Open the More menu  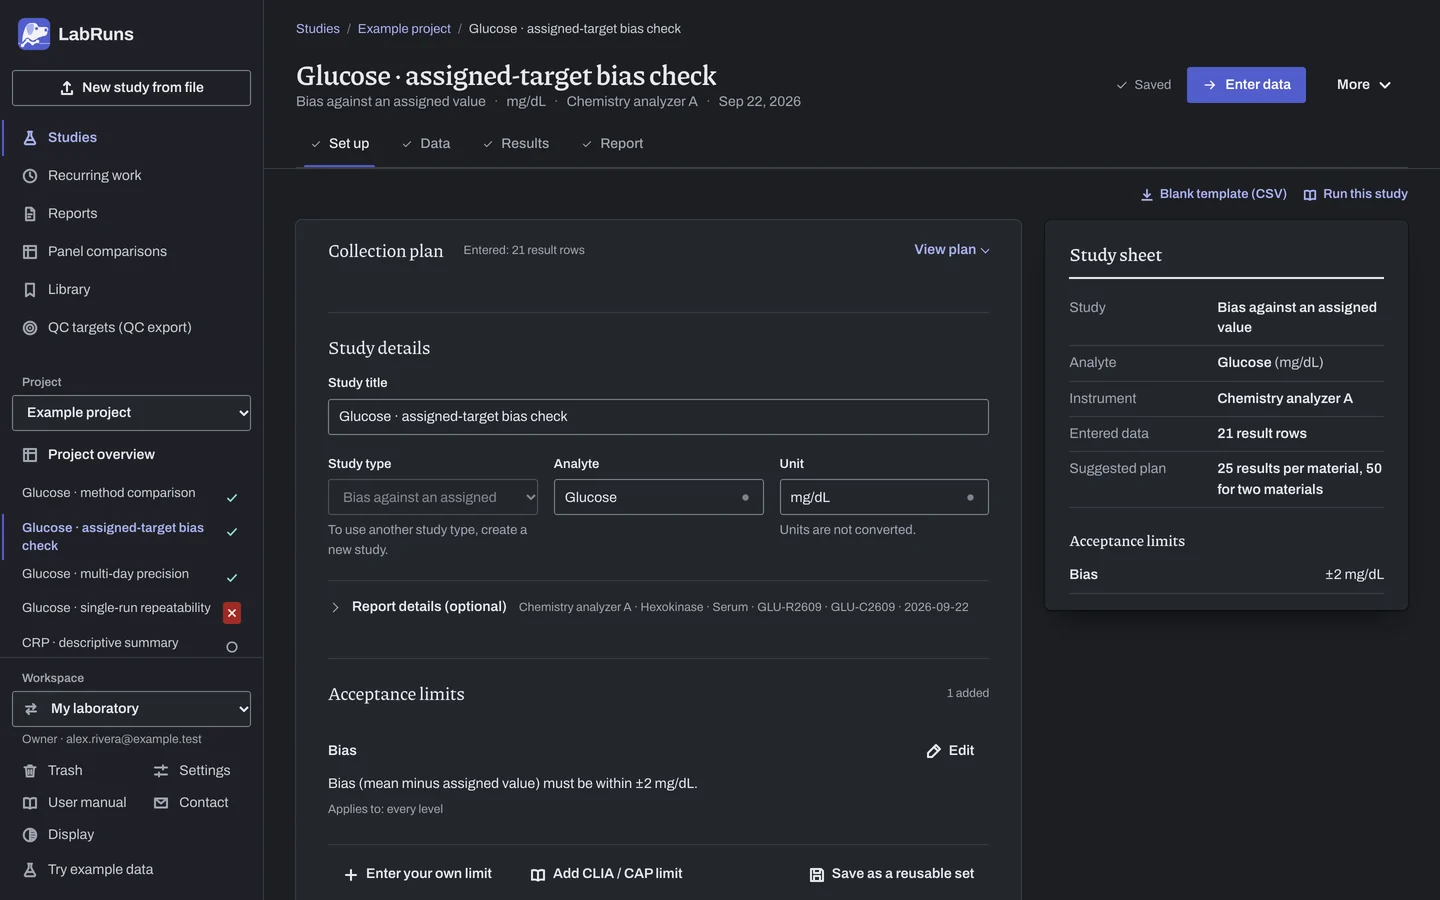coord(1364,85)
